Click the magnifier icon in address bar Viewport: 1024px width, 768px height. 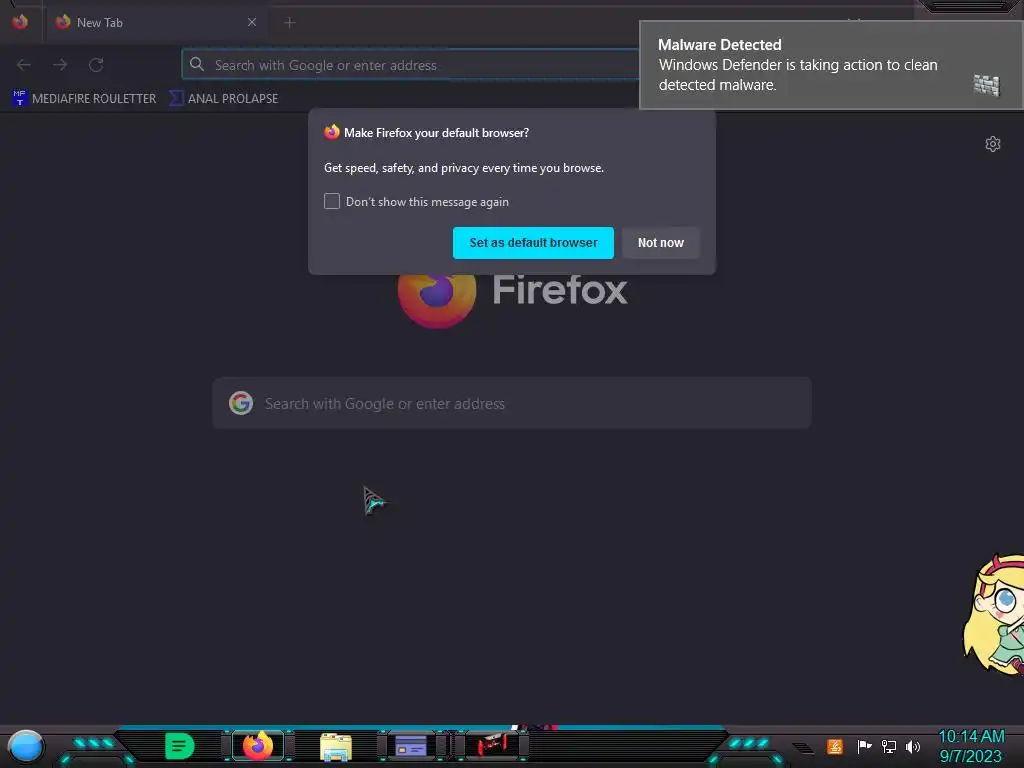tap(197, 64)
